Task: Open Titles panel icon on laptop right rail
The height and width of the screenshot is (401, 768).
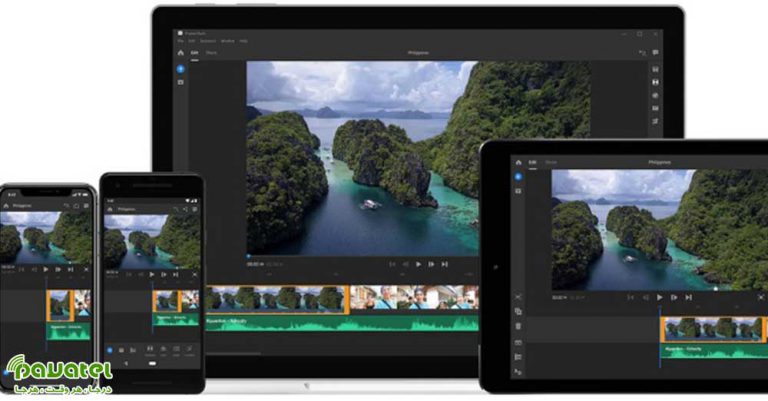Action: point(655,70)
